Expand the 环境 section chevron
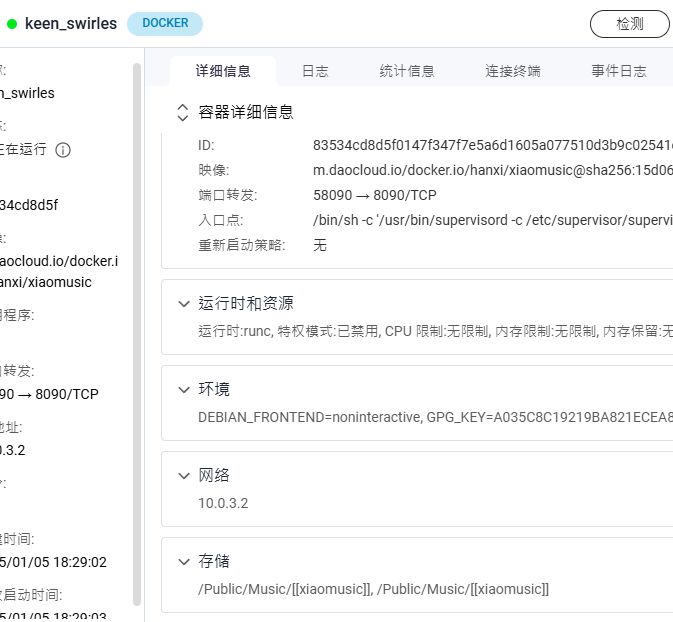The height and width of the screenshot is (622, 673). point(183,389)
